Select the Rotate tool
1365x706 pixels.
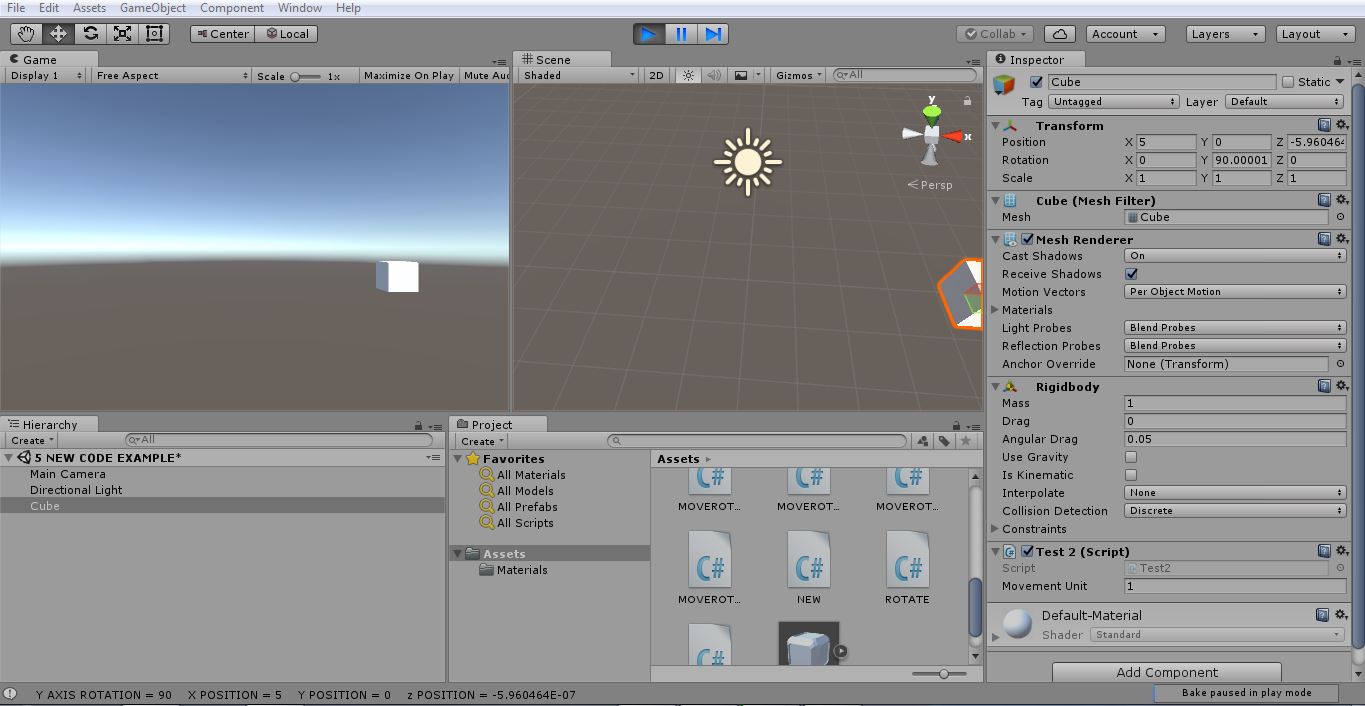point(89,33)
